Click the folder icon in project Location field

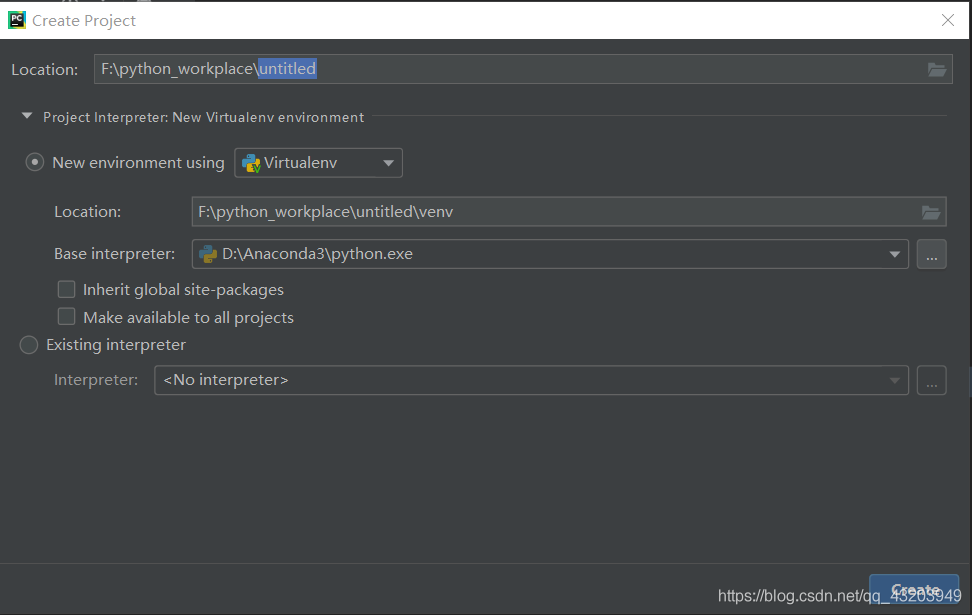pyautogui.click(x=936, y=69)
